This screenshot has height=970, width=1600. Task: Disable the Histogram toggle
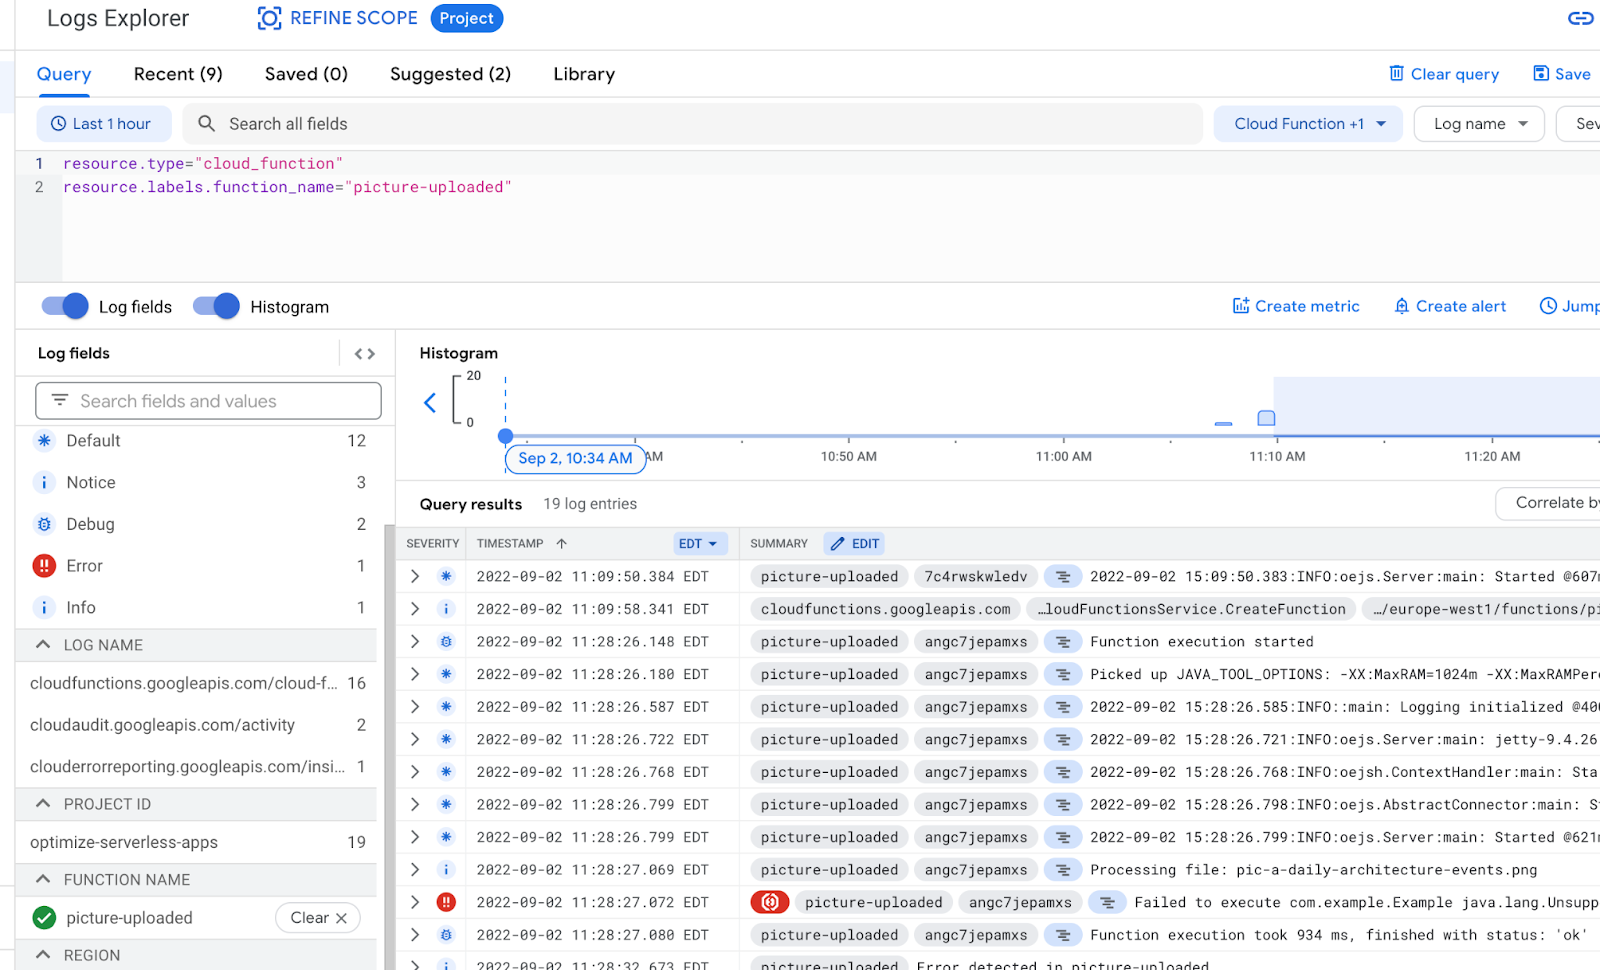(216, 307)
